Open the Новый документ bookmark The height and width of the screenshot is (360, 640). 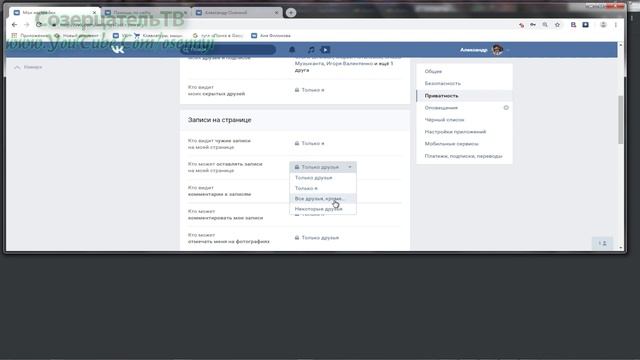[x=77, y=36]
